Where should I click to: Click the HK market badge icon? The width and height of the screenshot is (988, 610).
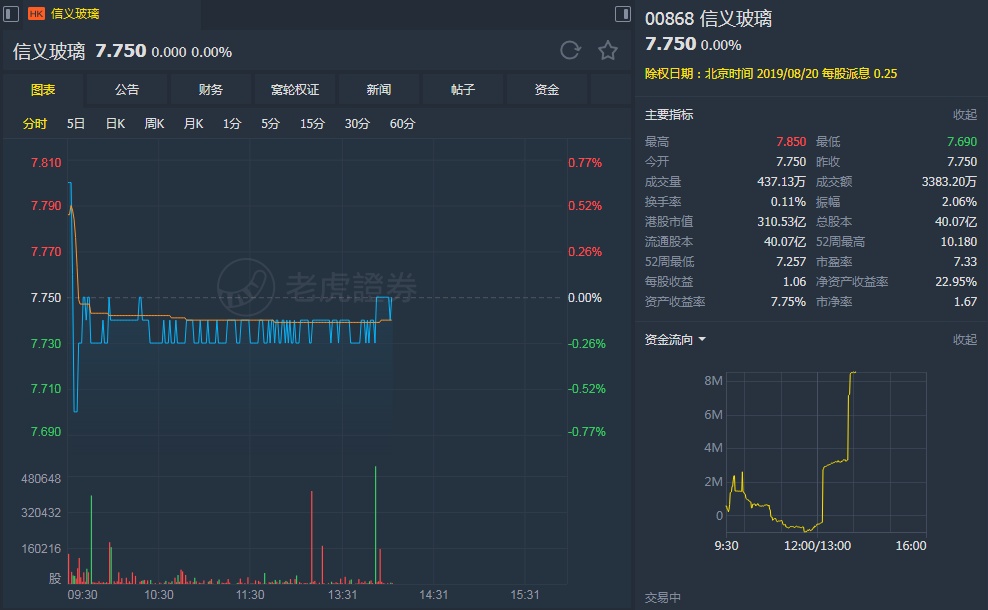coord(36,14)
